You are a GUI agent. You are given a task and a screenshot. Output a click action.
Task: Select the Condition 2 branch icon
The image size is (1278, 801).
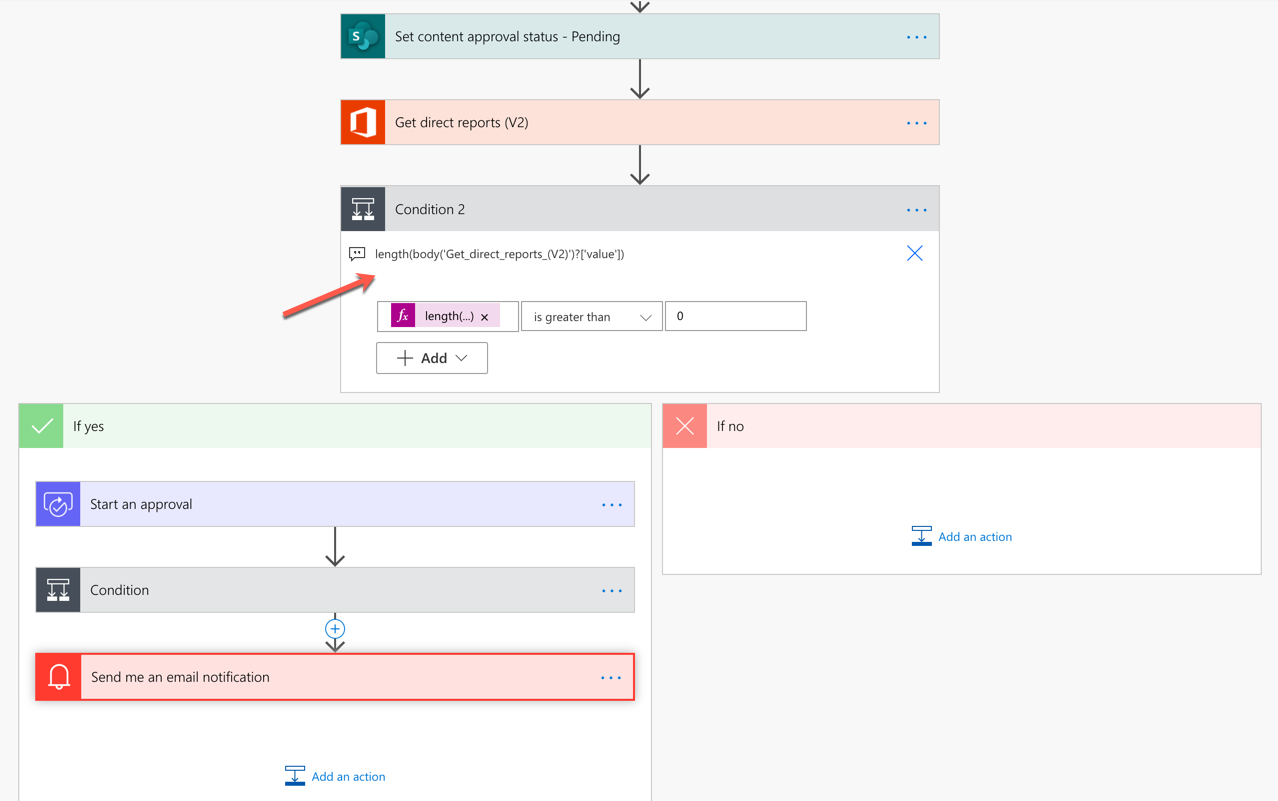pos(361,209)
